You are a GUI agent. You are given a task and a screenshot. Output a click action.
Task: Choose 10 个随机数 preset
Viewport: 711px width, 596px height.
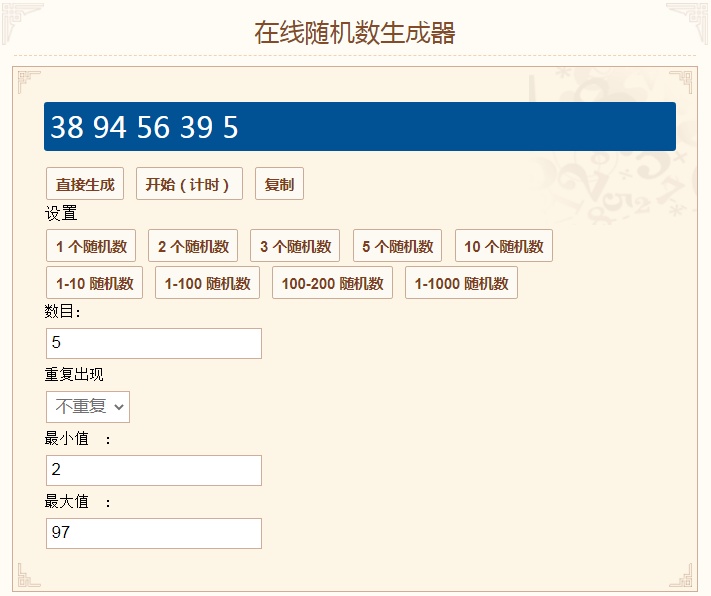click(504, 246)
